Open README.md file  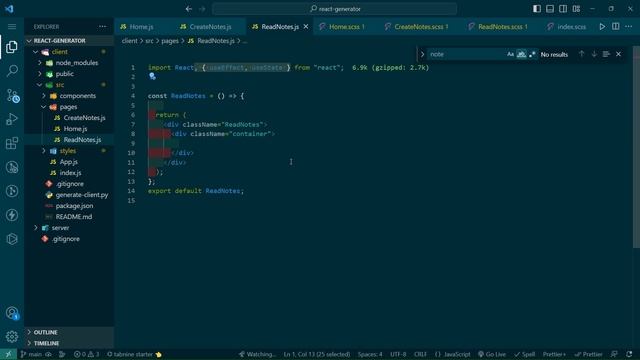pos(74,217)
